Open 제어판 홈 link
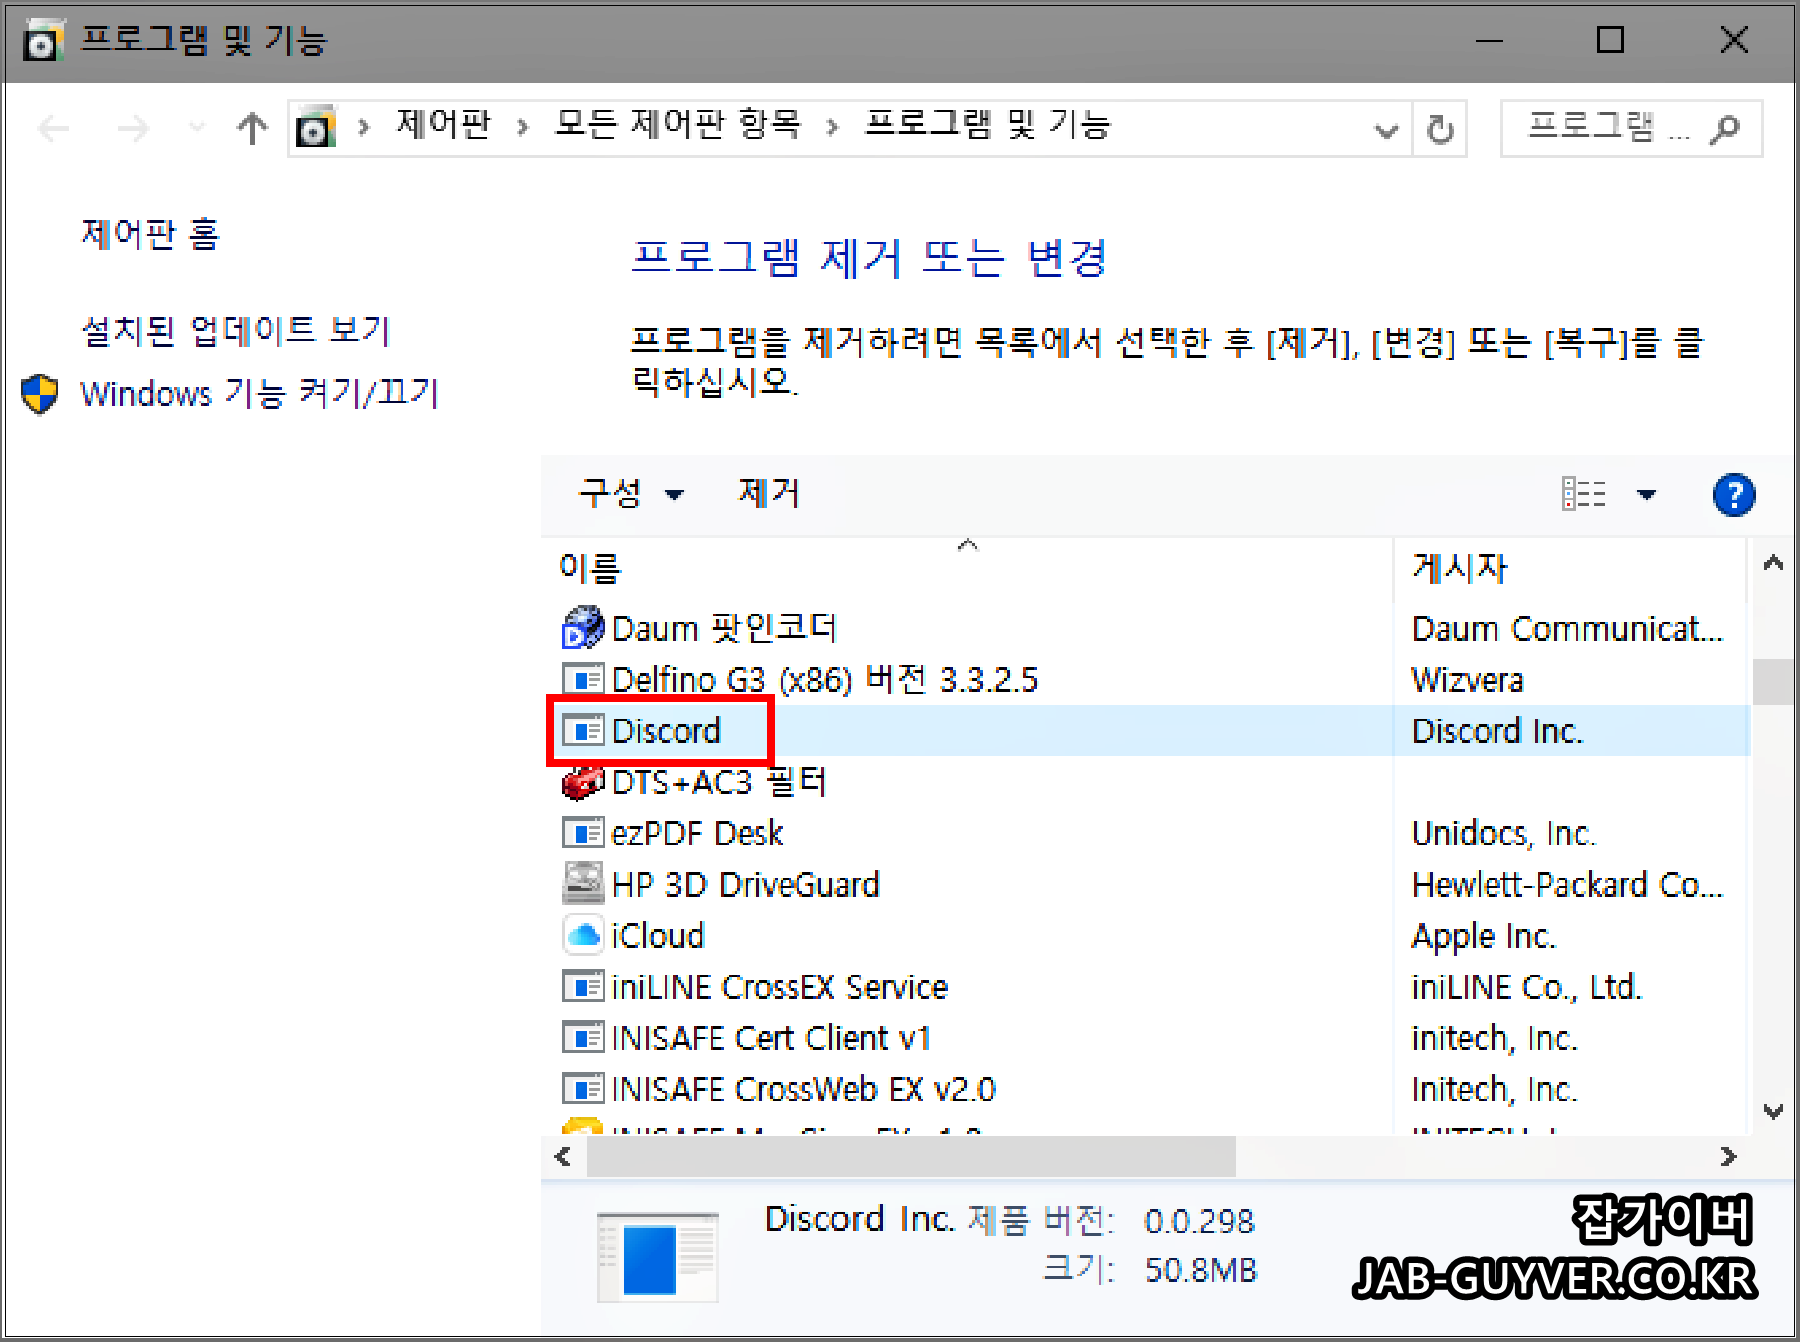The height and width of the screenshot is (1342, 1800). (150, 234)
